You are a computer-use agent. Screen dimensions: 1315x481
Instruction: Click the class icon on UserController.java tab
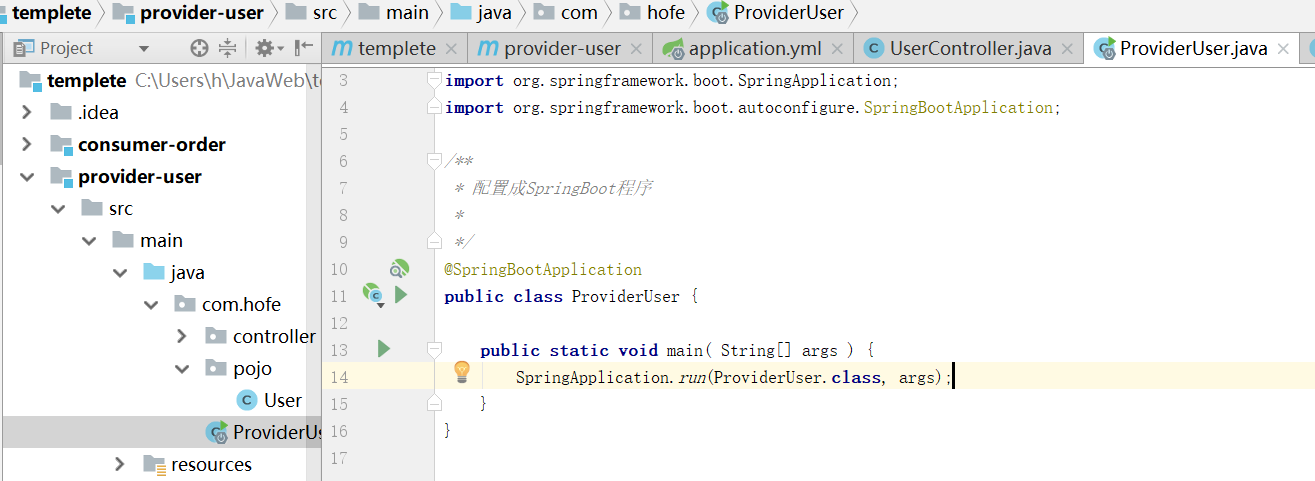[873, 48]
